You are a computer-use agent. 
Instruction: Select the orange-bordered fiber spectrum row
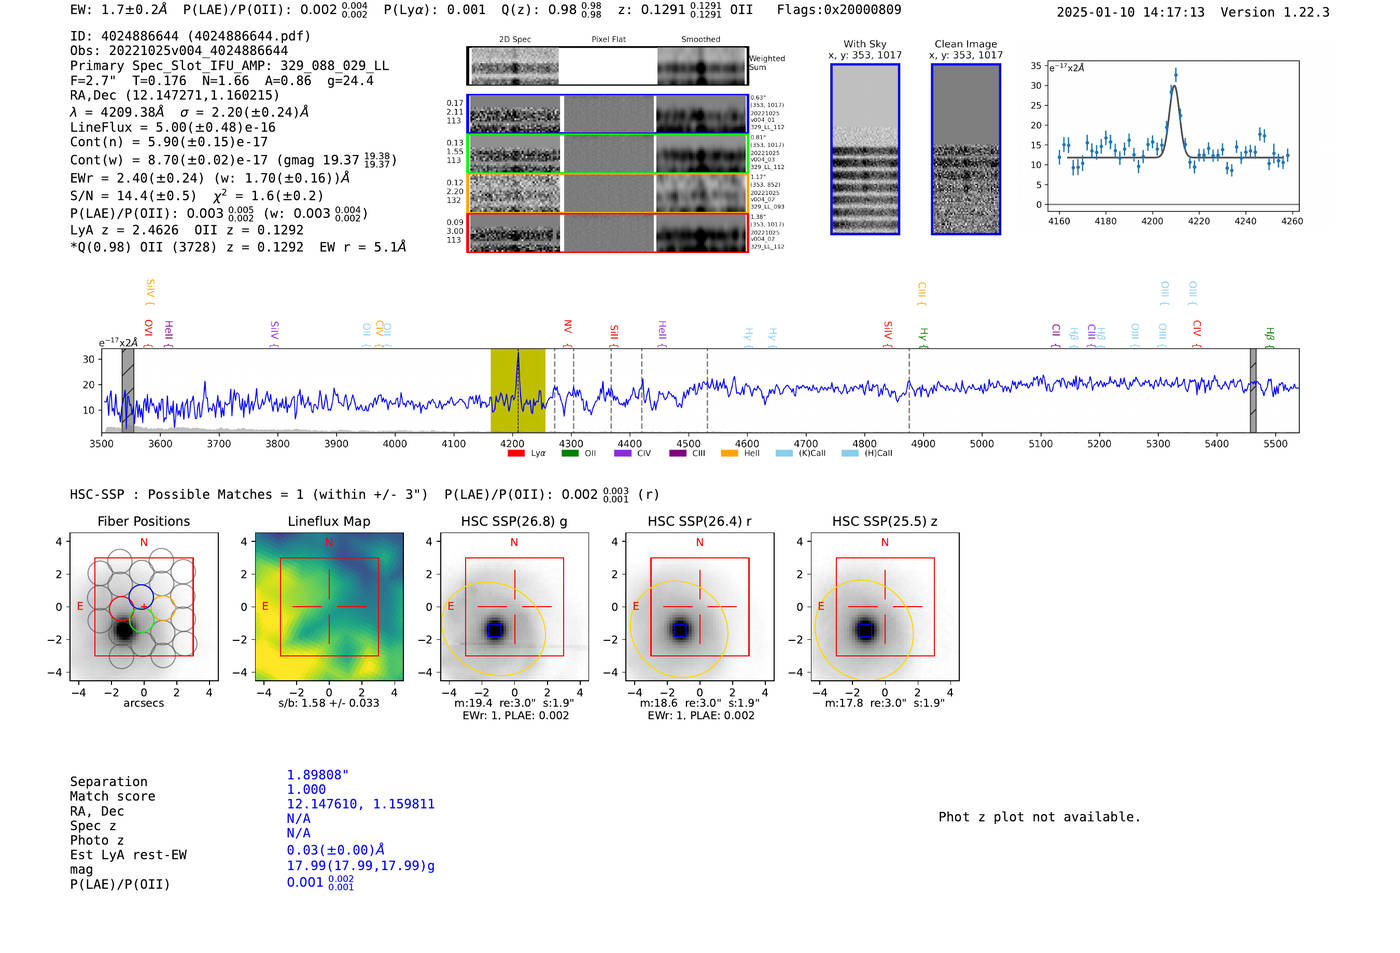coord(608,193)
